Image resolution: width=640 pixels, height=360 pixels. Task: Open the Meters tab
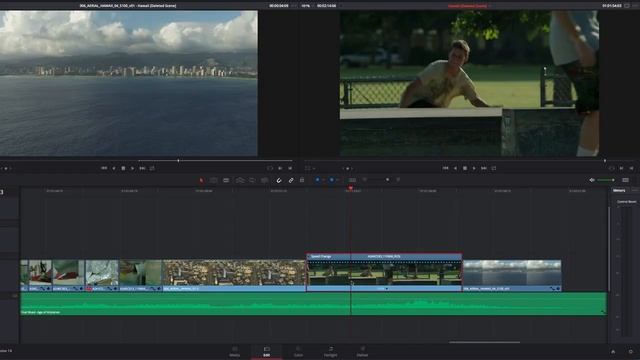coord(619,191)
